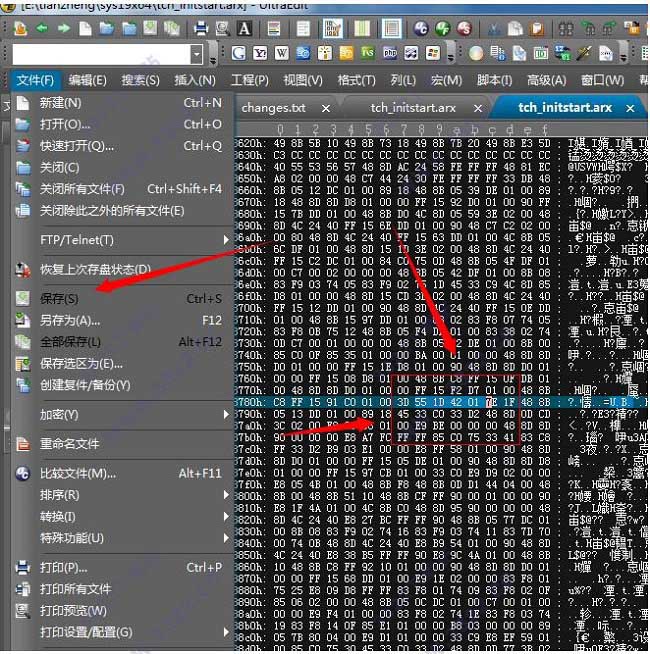Close the changes.txt tab
The height and width of the screenshot is (654, 650).
pos(326,109)
